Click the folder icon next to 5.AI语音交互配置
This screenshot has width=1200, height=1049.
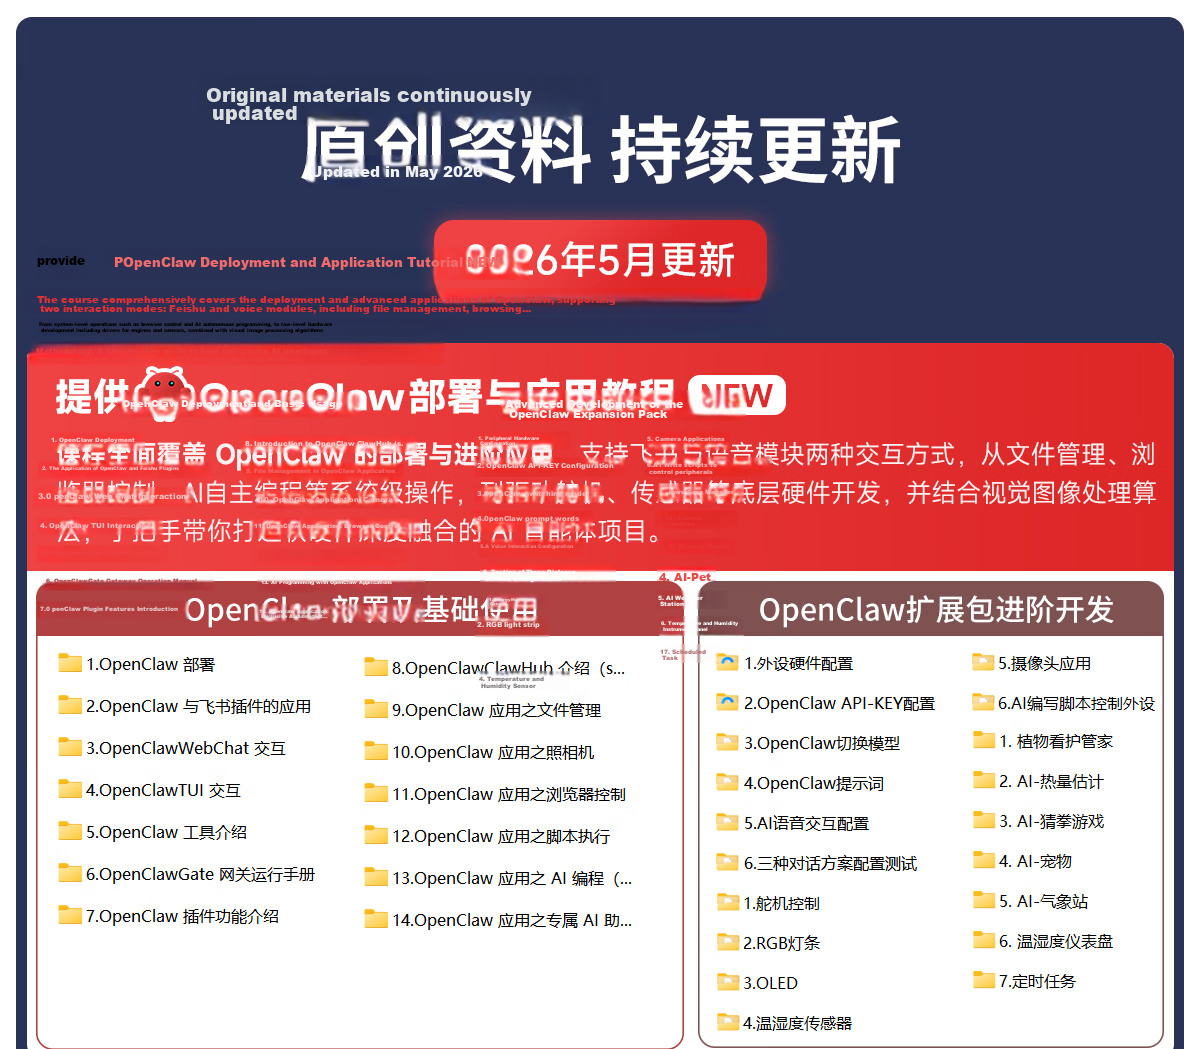click(728, 822)
